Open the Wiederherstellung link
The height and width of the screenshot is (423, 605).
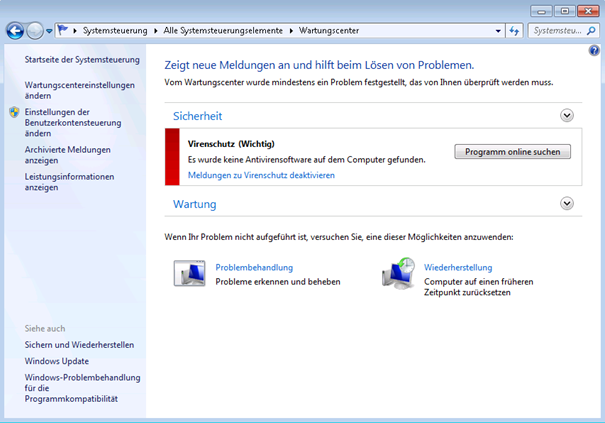tap(458, 267)
